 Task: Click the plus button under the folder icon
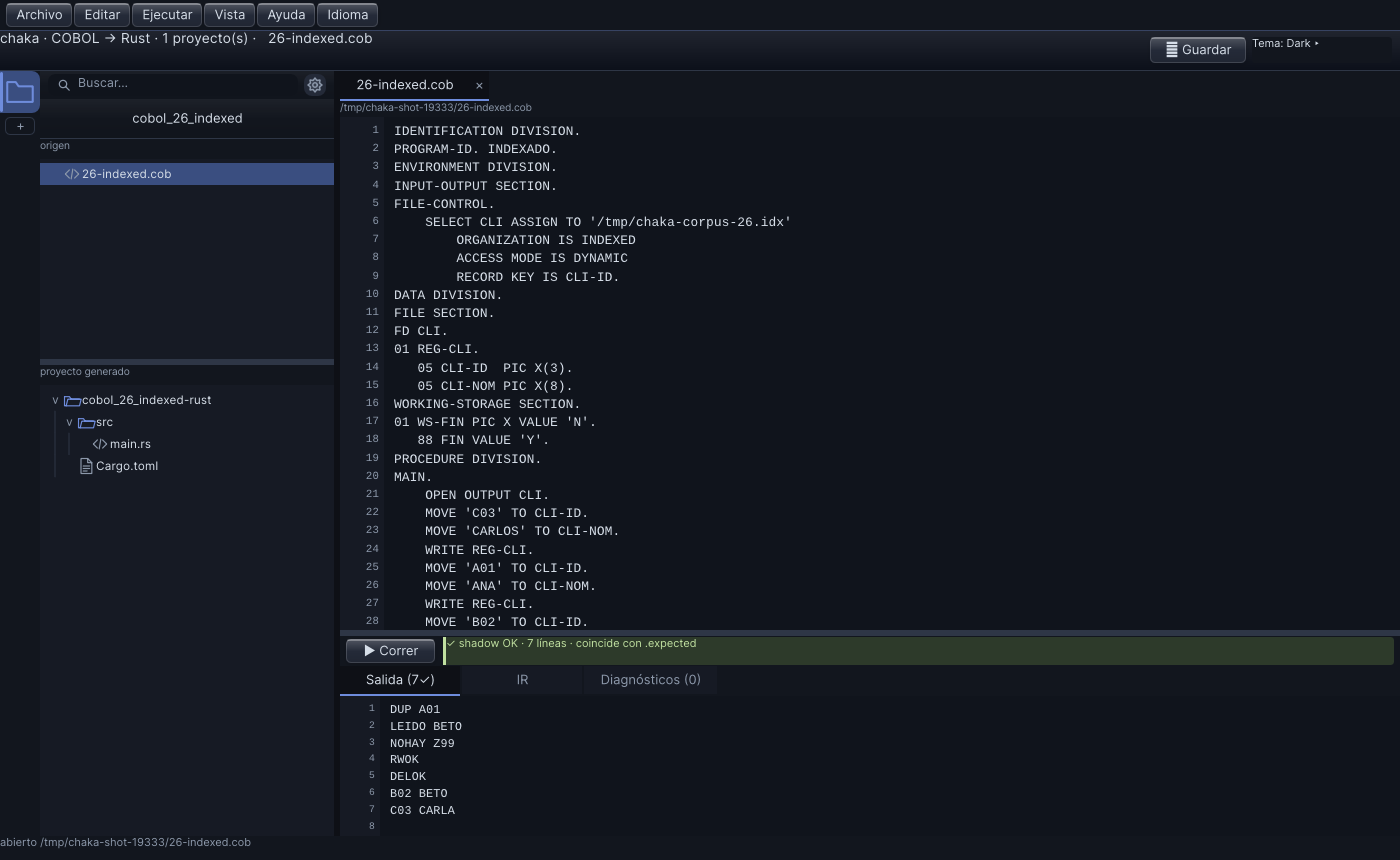(20, 126)
